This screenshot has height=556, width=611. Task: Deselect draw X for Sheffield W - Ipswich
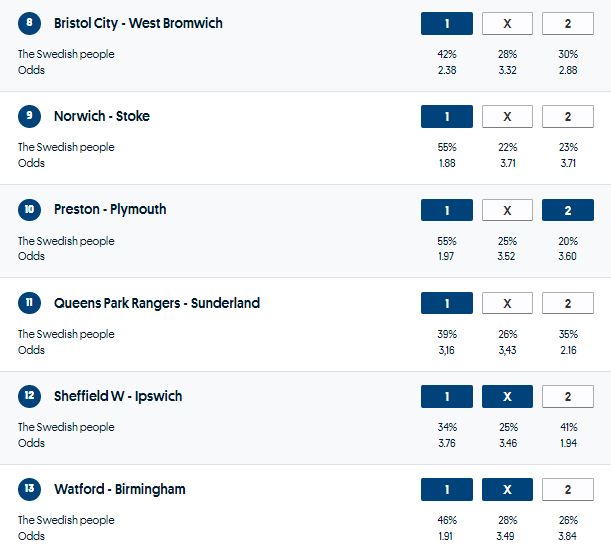point(507,396)
